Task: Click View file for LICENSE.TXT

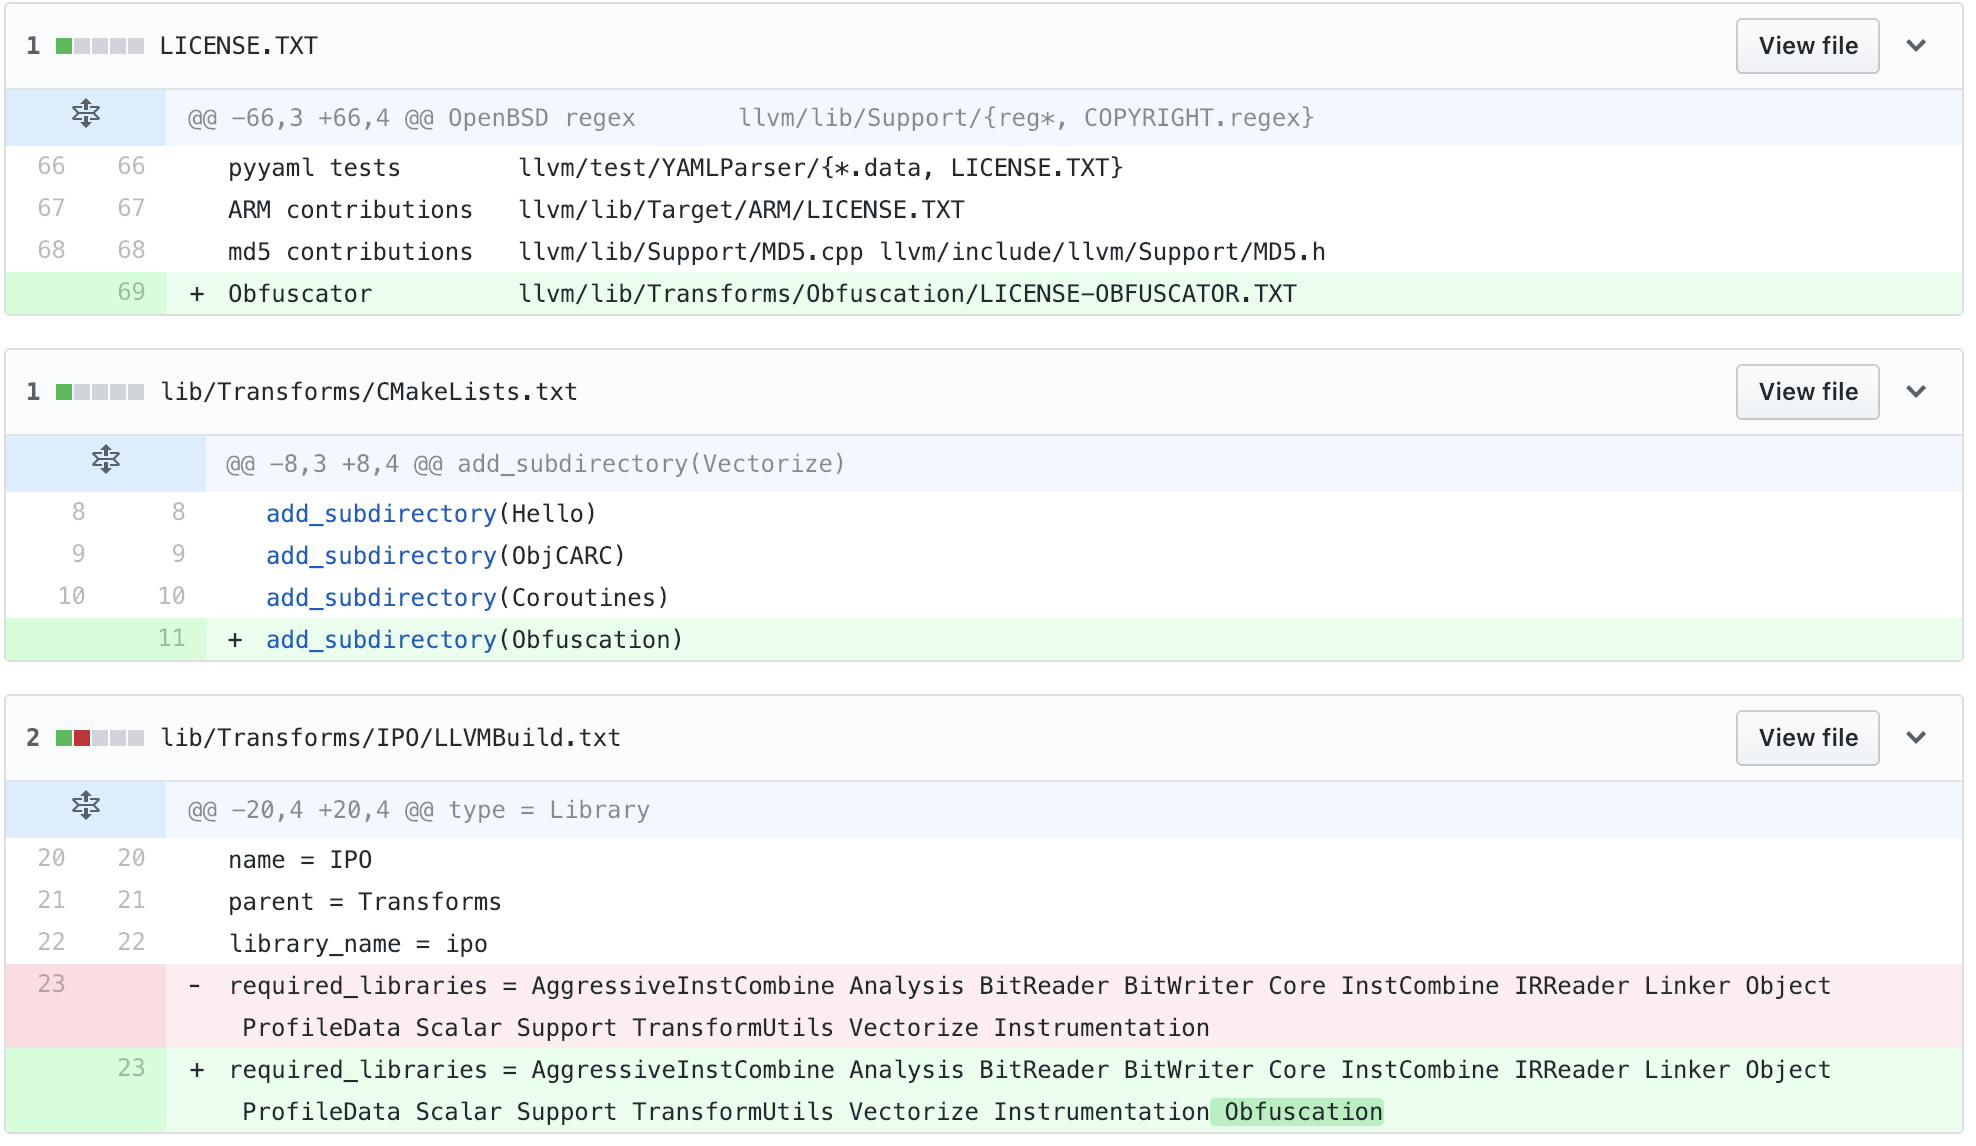Action: 1807,46
